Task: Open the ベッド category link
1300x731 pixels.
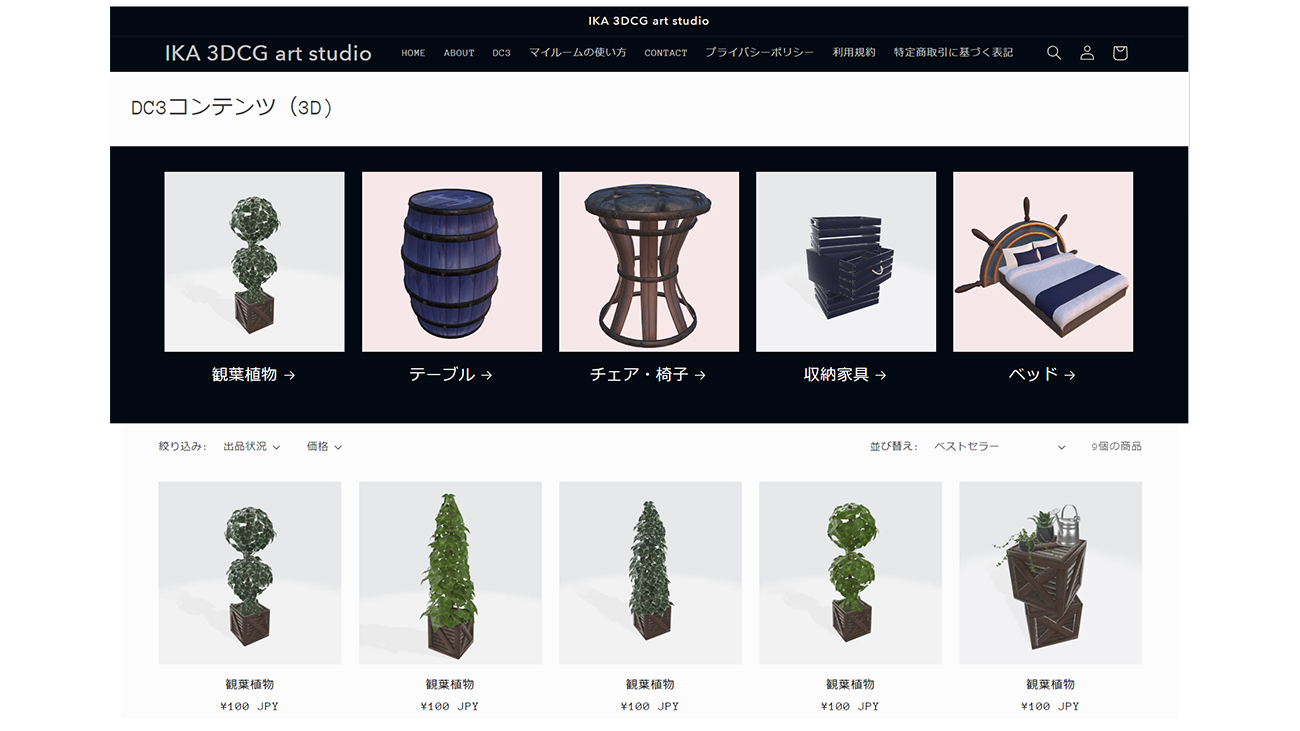Action: [x=1042, y=375]
